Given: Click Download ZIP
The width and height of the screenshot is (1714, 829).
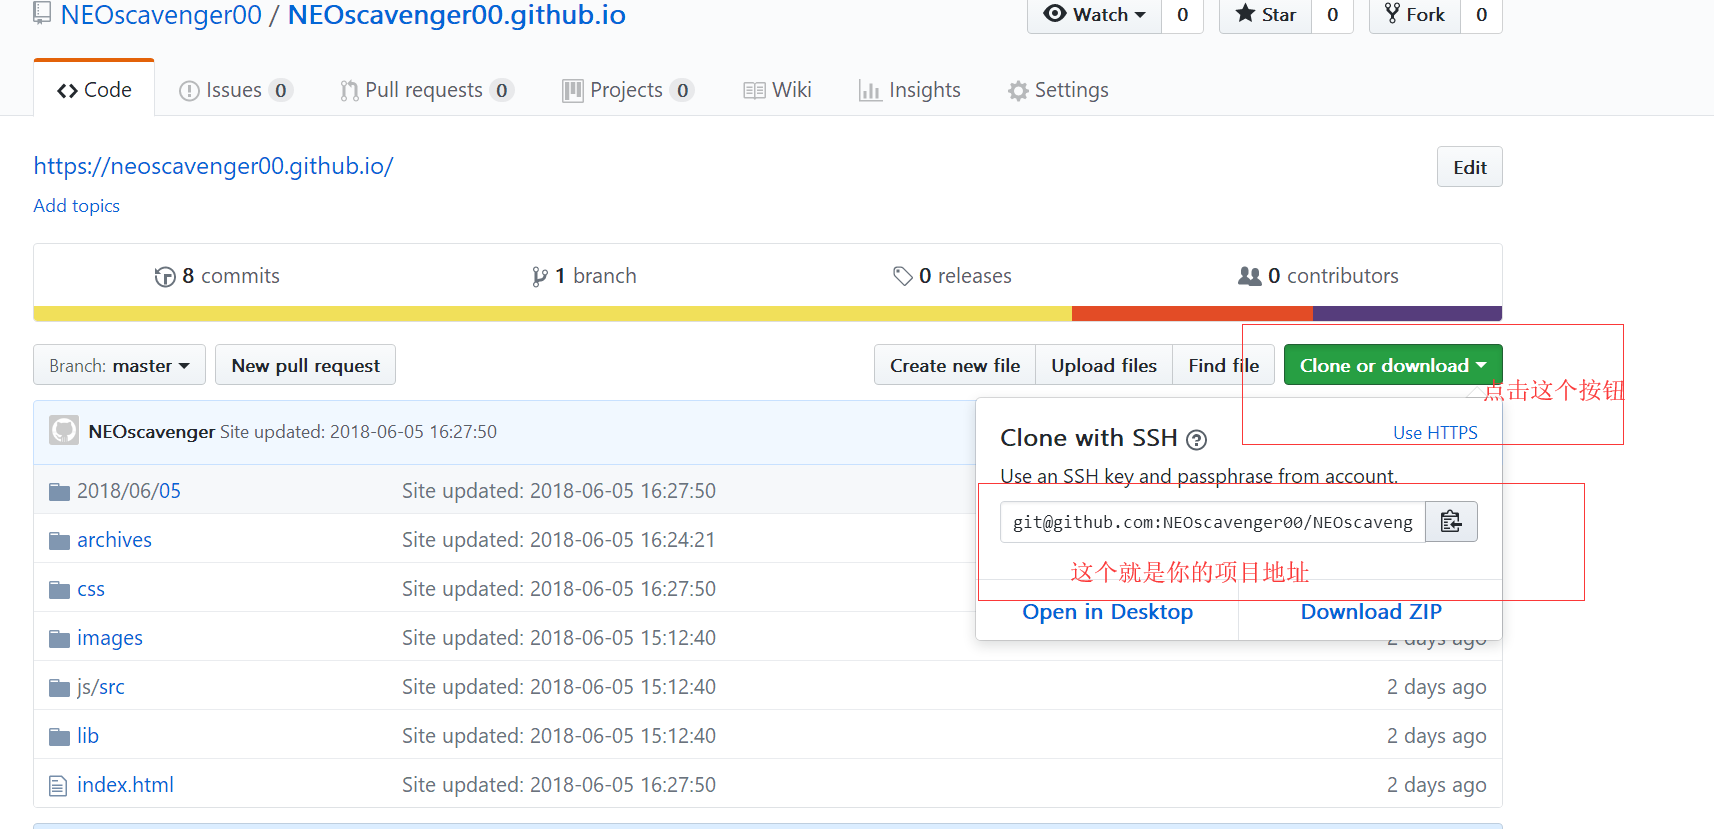Looking at the screenshot, I should [1371, 612].
